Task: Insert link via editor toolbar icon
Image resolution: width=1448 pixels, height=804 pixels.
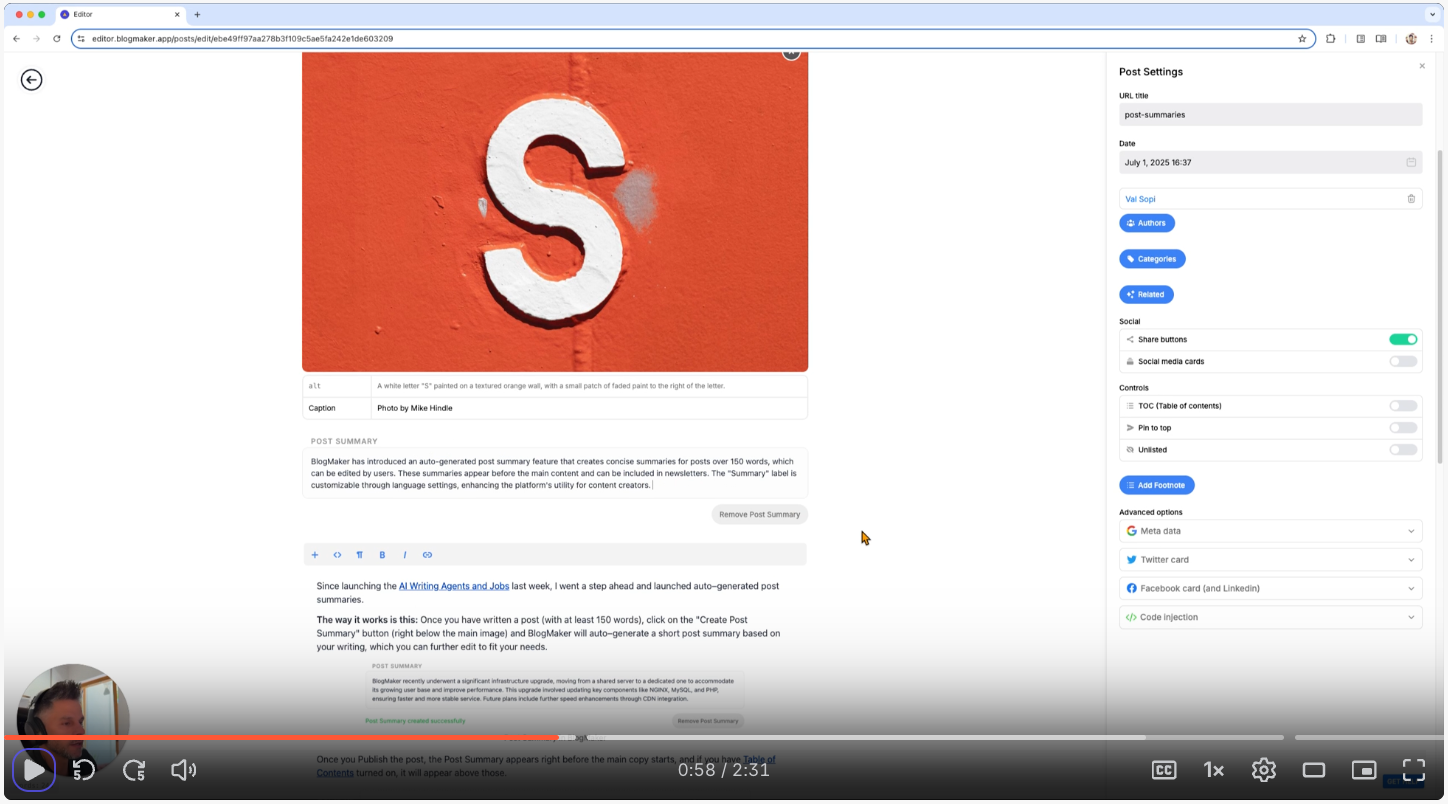Action: pos(427,555)
